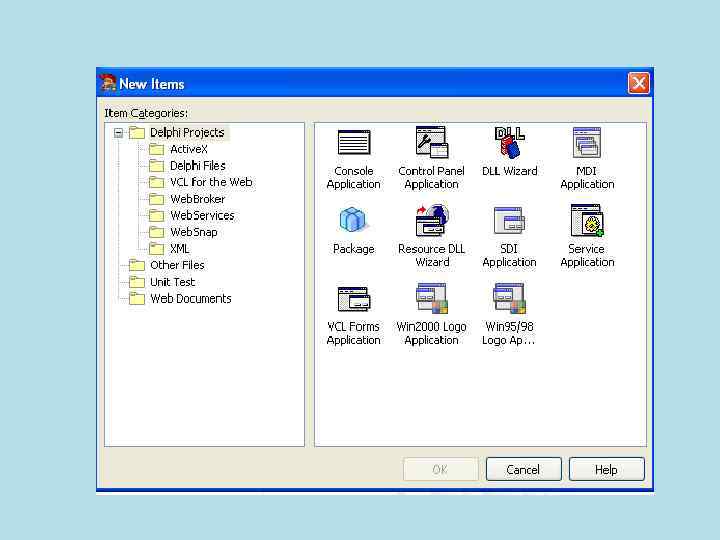Open the ActiveX category

(x=189, y=149)
